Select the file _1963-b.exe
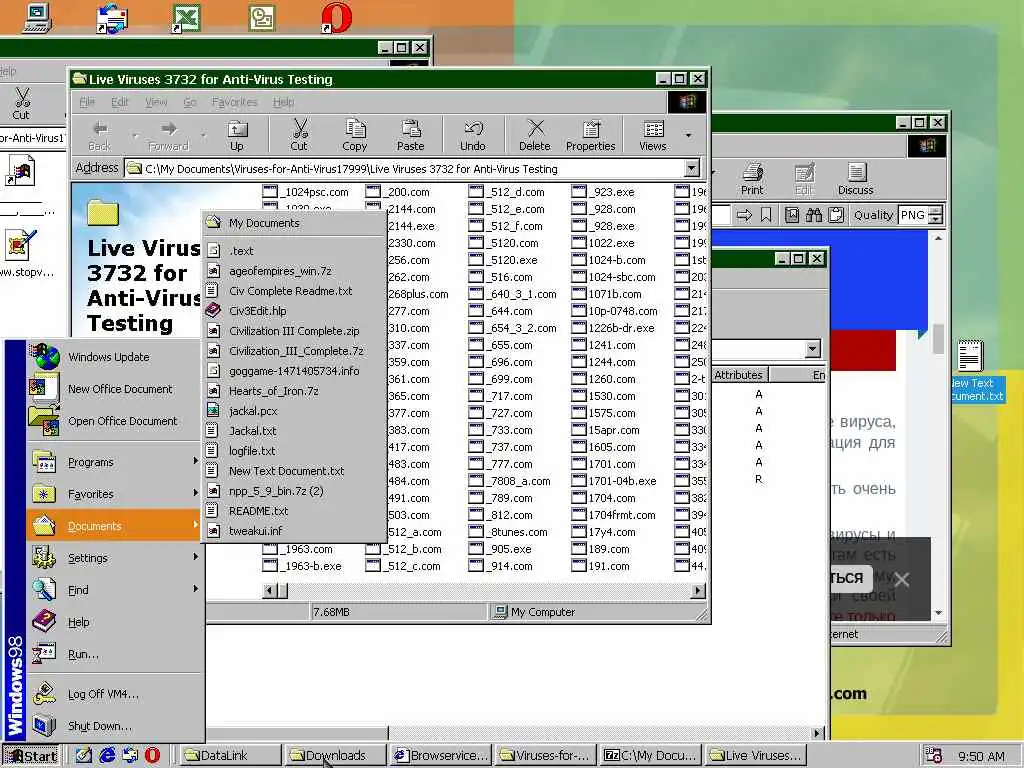The height and width of the screenshot is (768, 1024). tap(302, 566)
